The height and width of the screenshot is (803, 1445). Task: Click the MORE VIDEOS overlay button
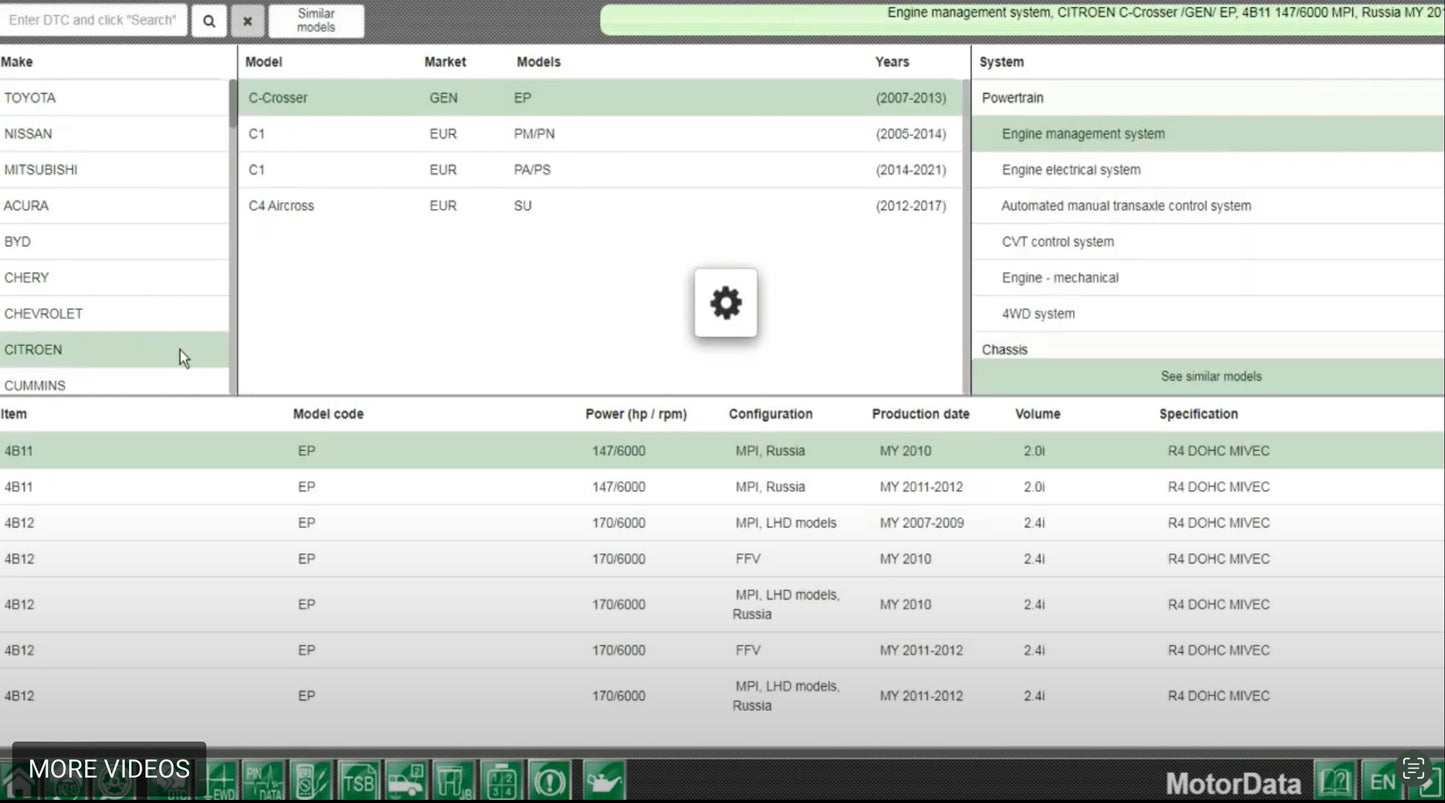[x=109, y=769]
